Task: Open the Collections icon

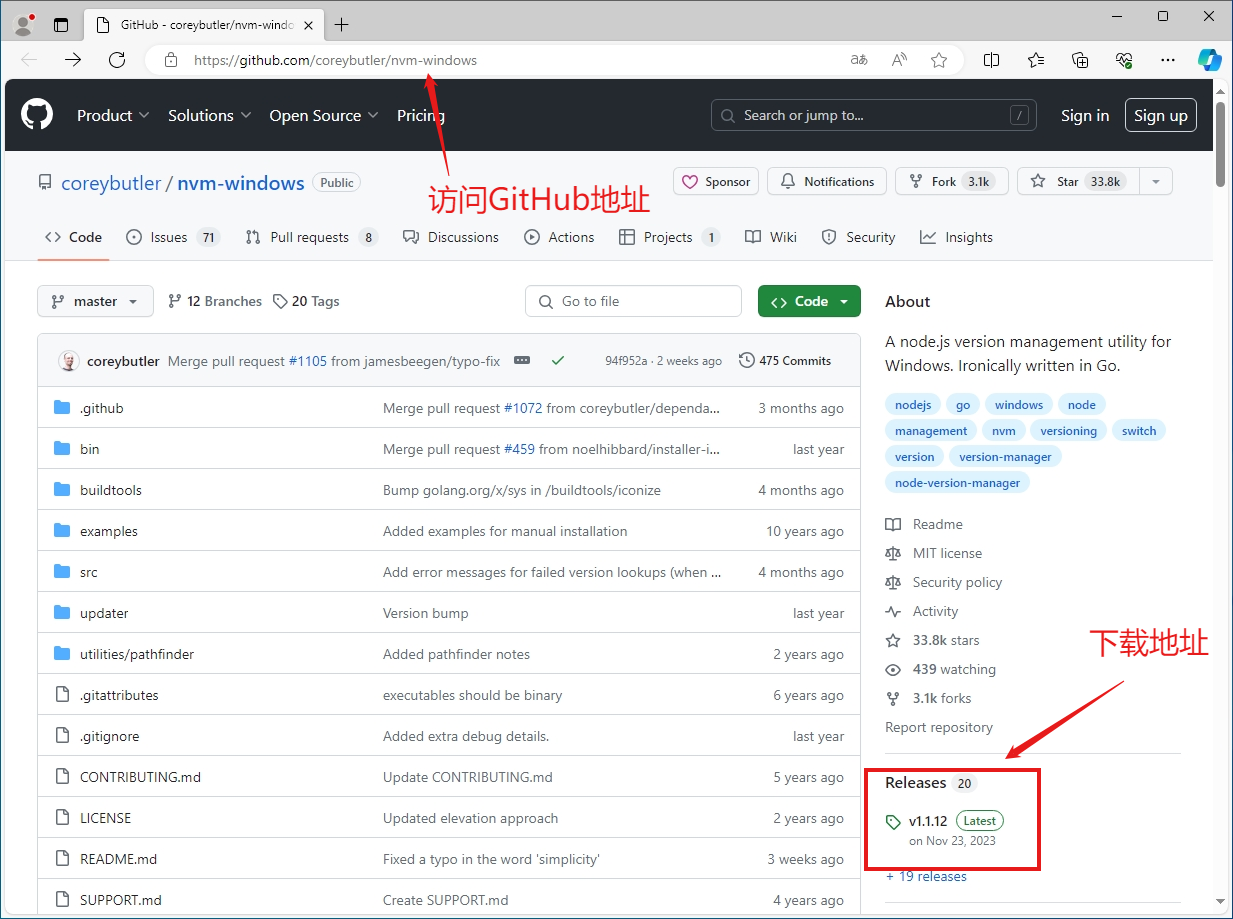Action: (x=1080, y=60)
